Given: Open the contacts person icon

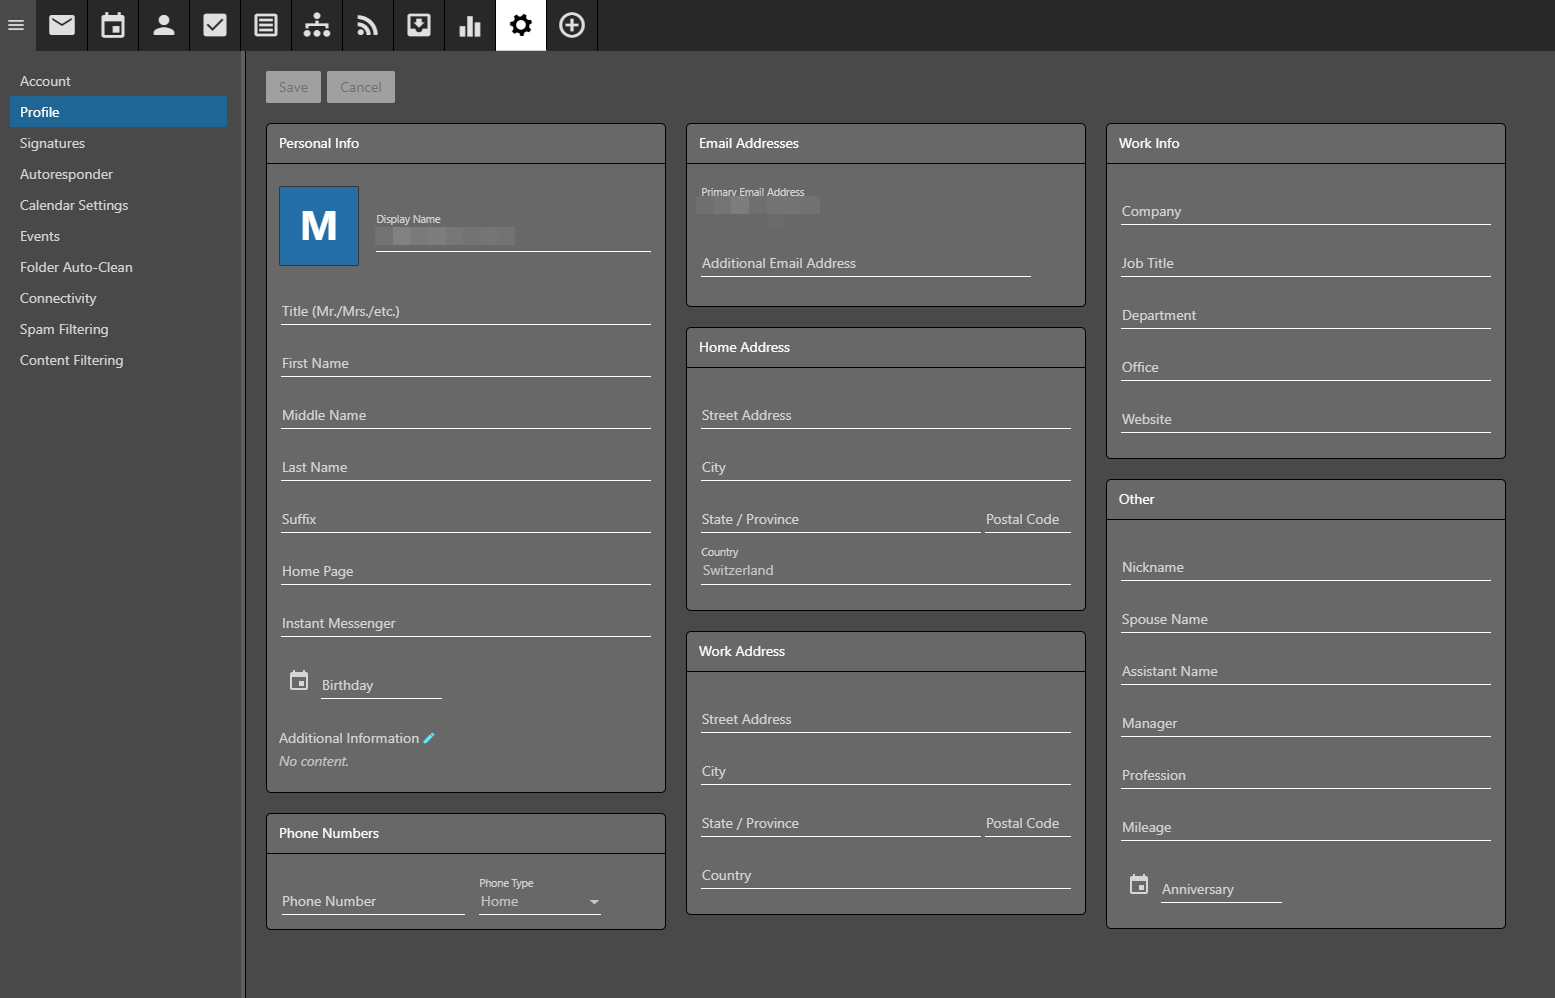Looking at the screenshot, I should click(164, 25).
